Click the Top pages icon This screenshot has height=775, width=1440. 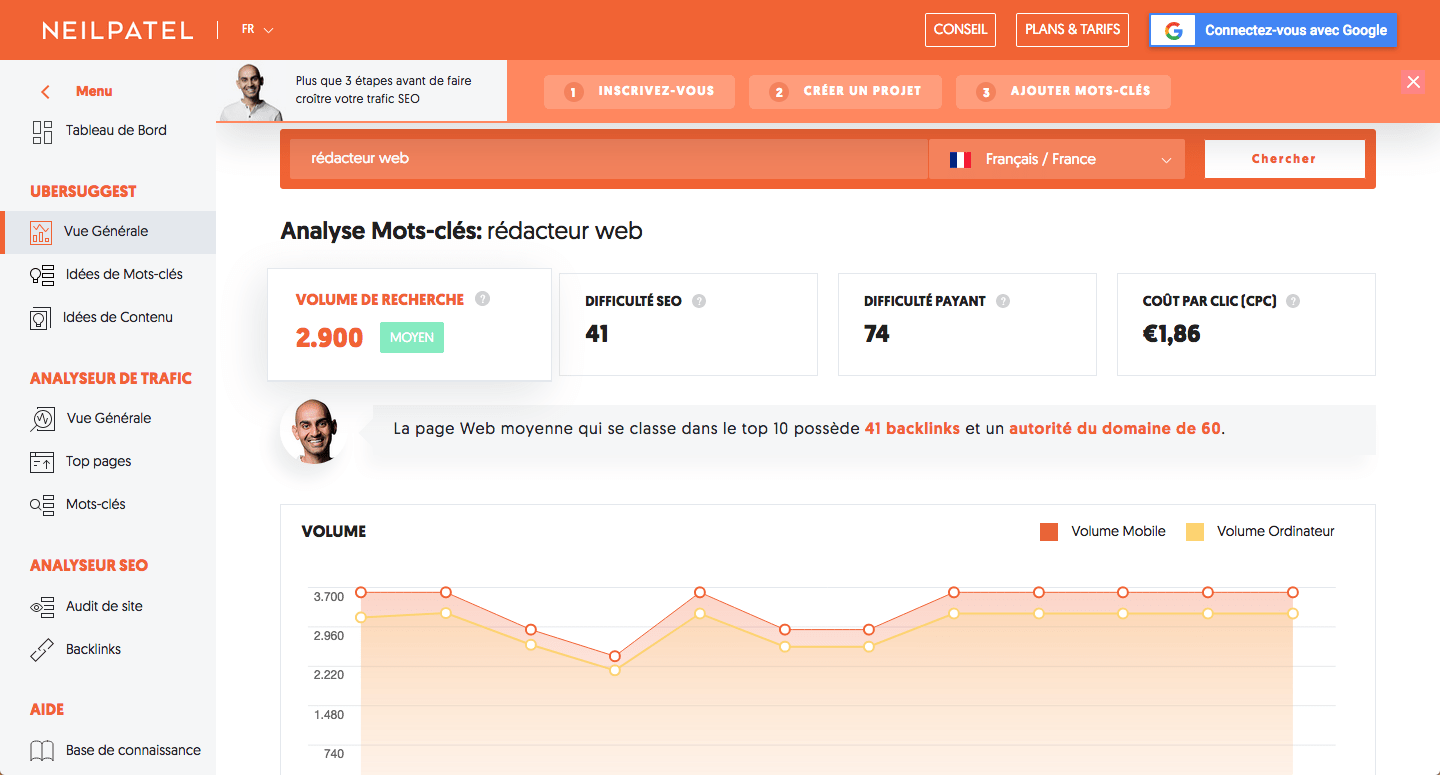coord(42,462)
